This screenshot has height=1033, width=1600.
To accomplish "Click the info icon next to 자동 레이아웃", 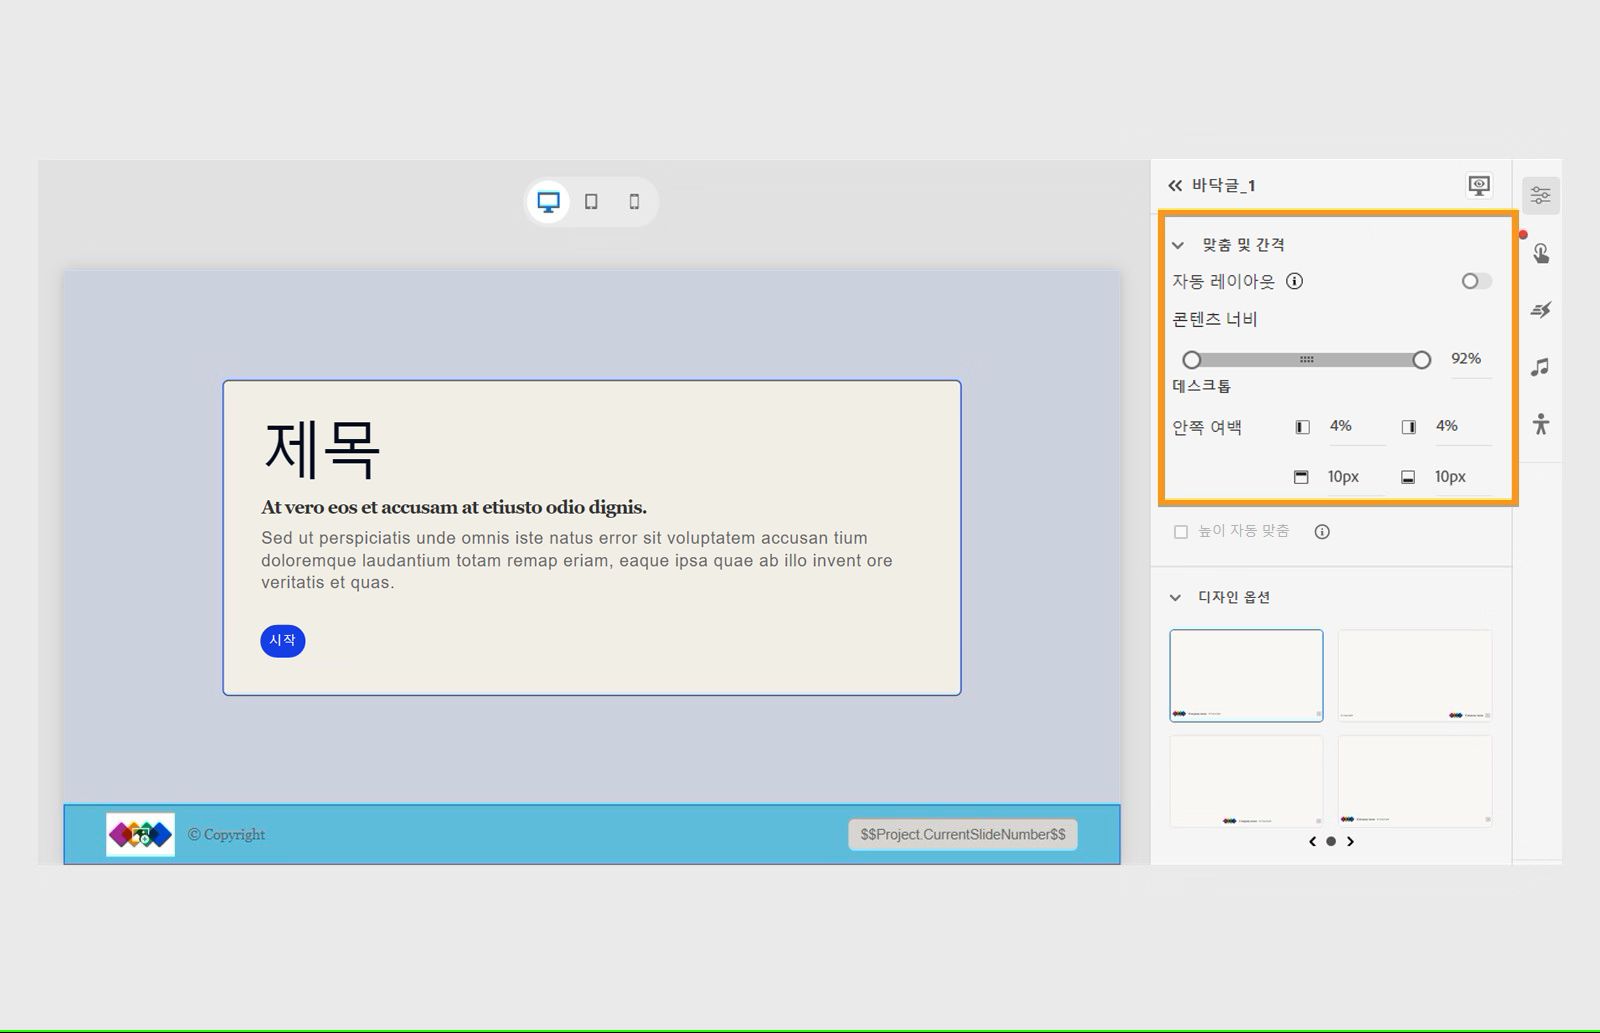I will click(x=1294, y=281).
